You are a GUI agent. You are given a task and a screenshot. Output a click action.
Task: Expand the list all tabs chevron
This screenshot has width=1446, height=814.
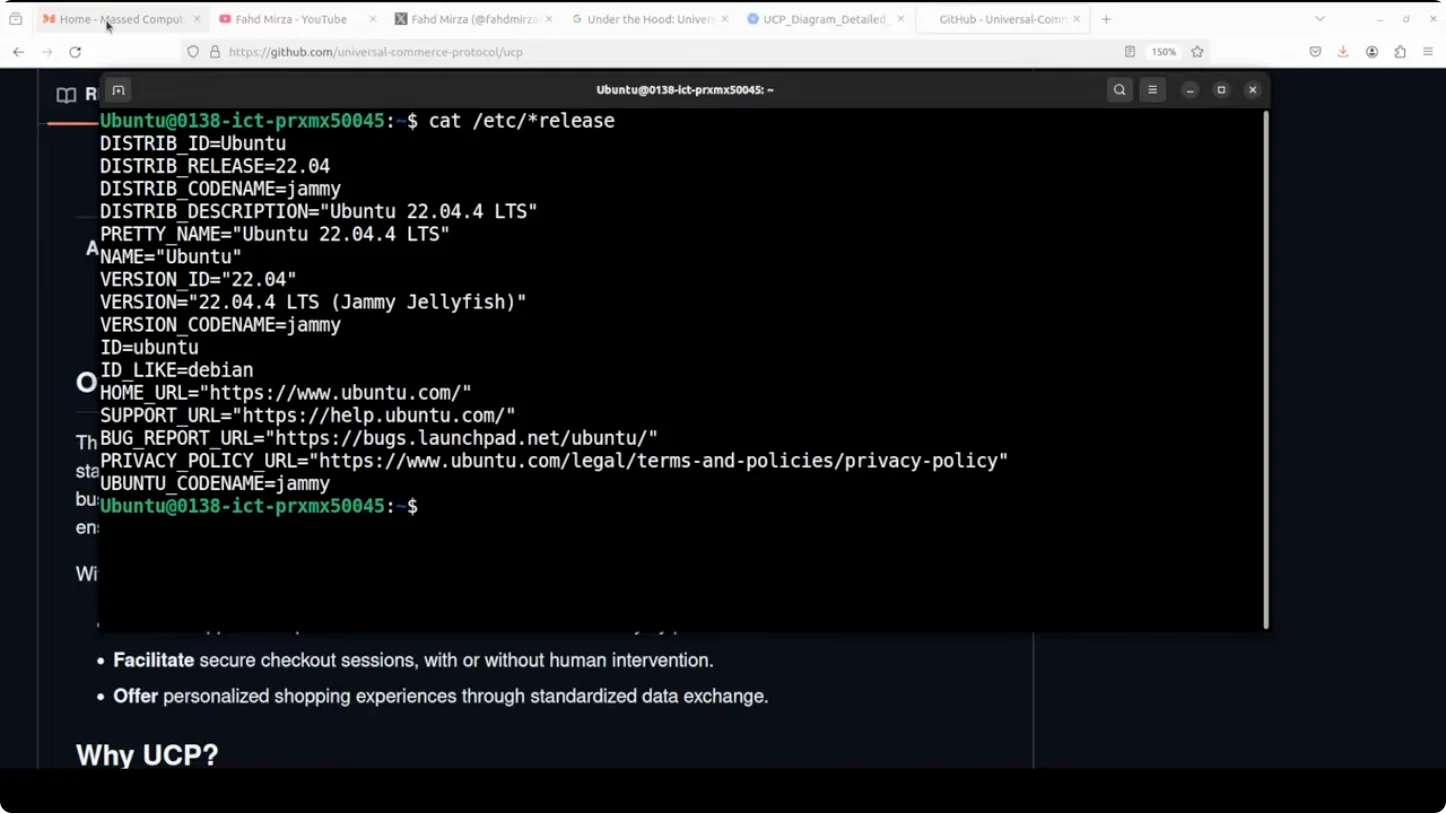coord(1320,19)
